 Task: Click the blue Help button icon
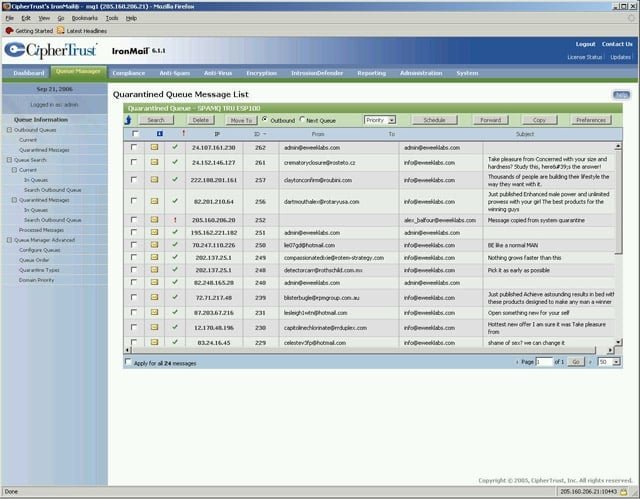(x=621, y=95)
